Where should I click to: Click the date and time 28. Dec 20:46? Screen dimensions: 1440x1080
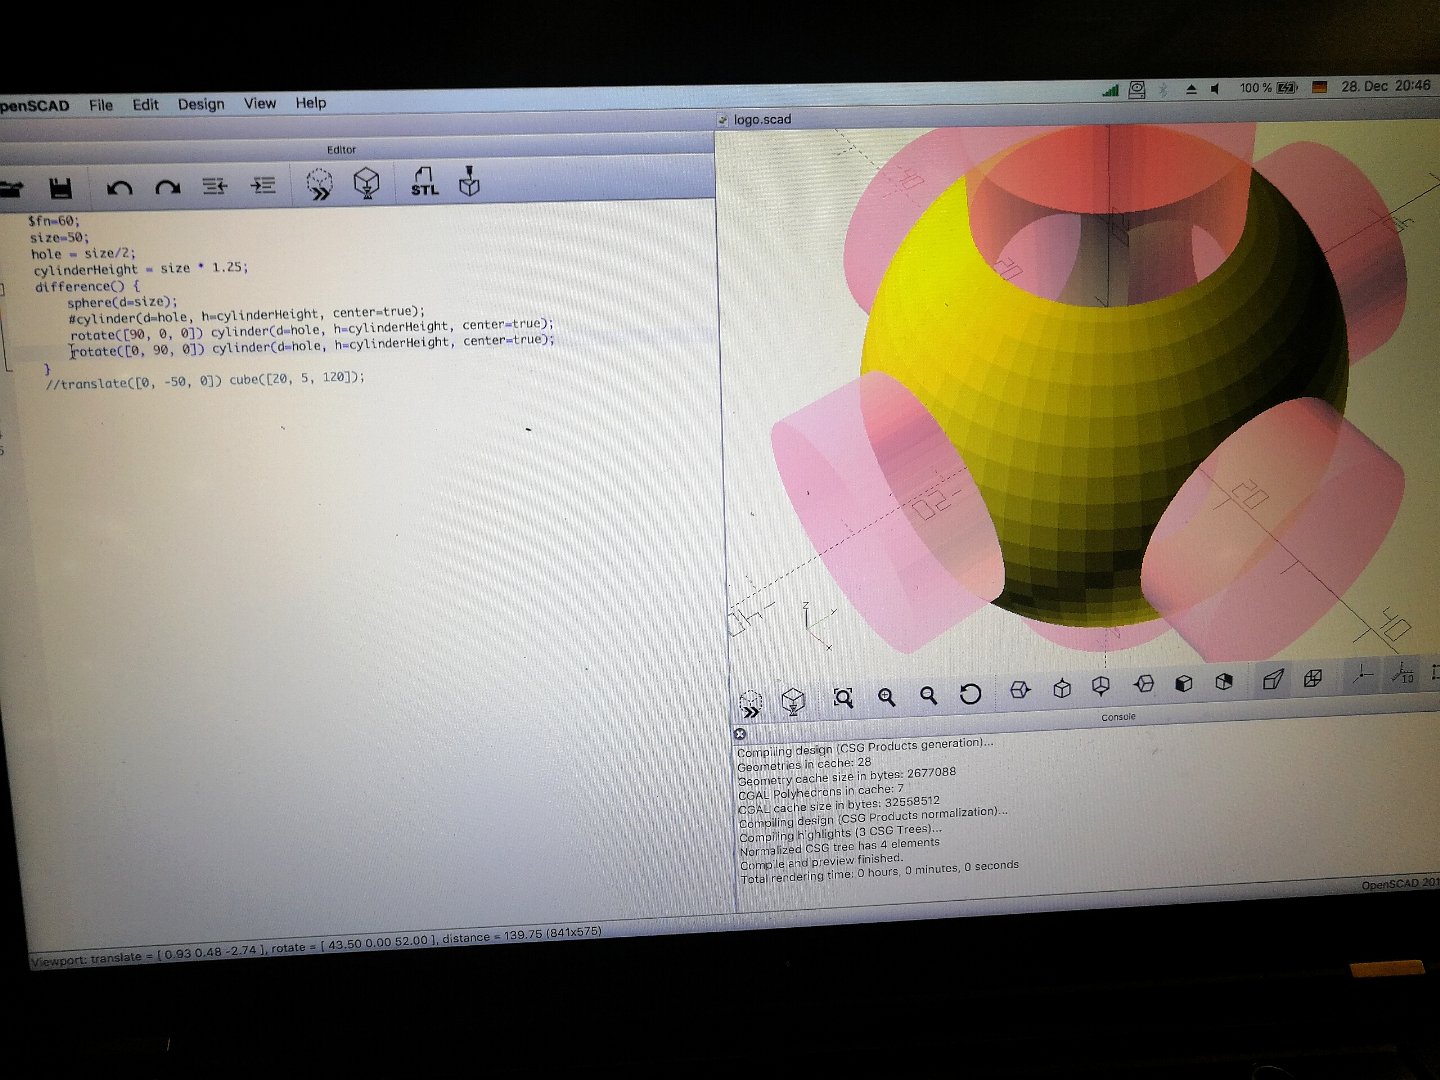point(1386,86)
